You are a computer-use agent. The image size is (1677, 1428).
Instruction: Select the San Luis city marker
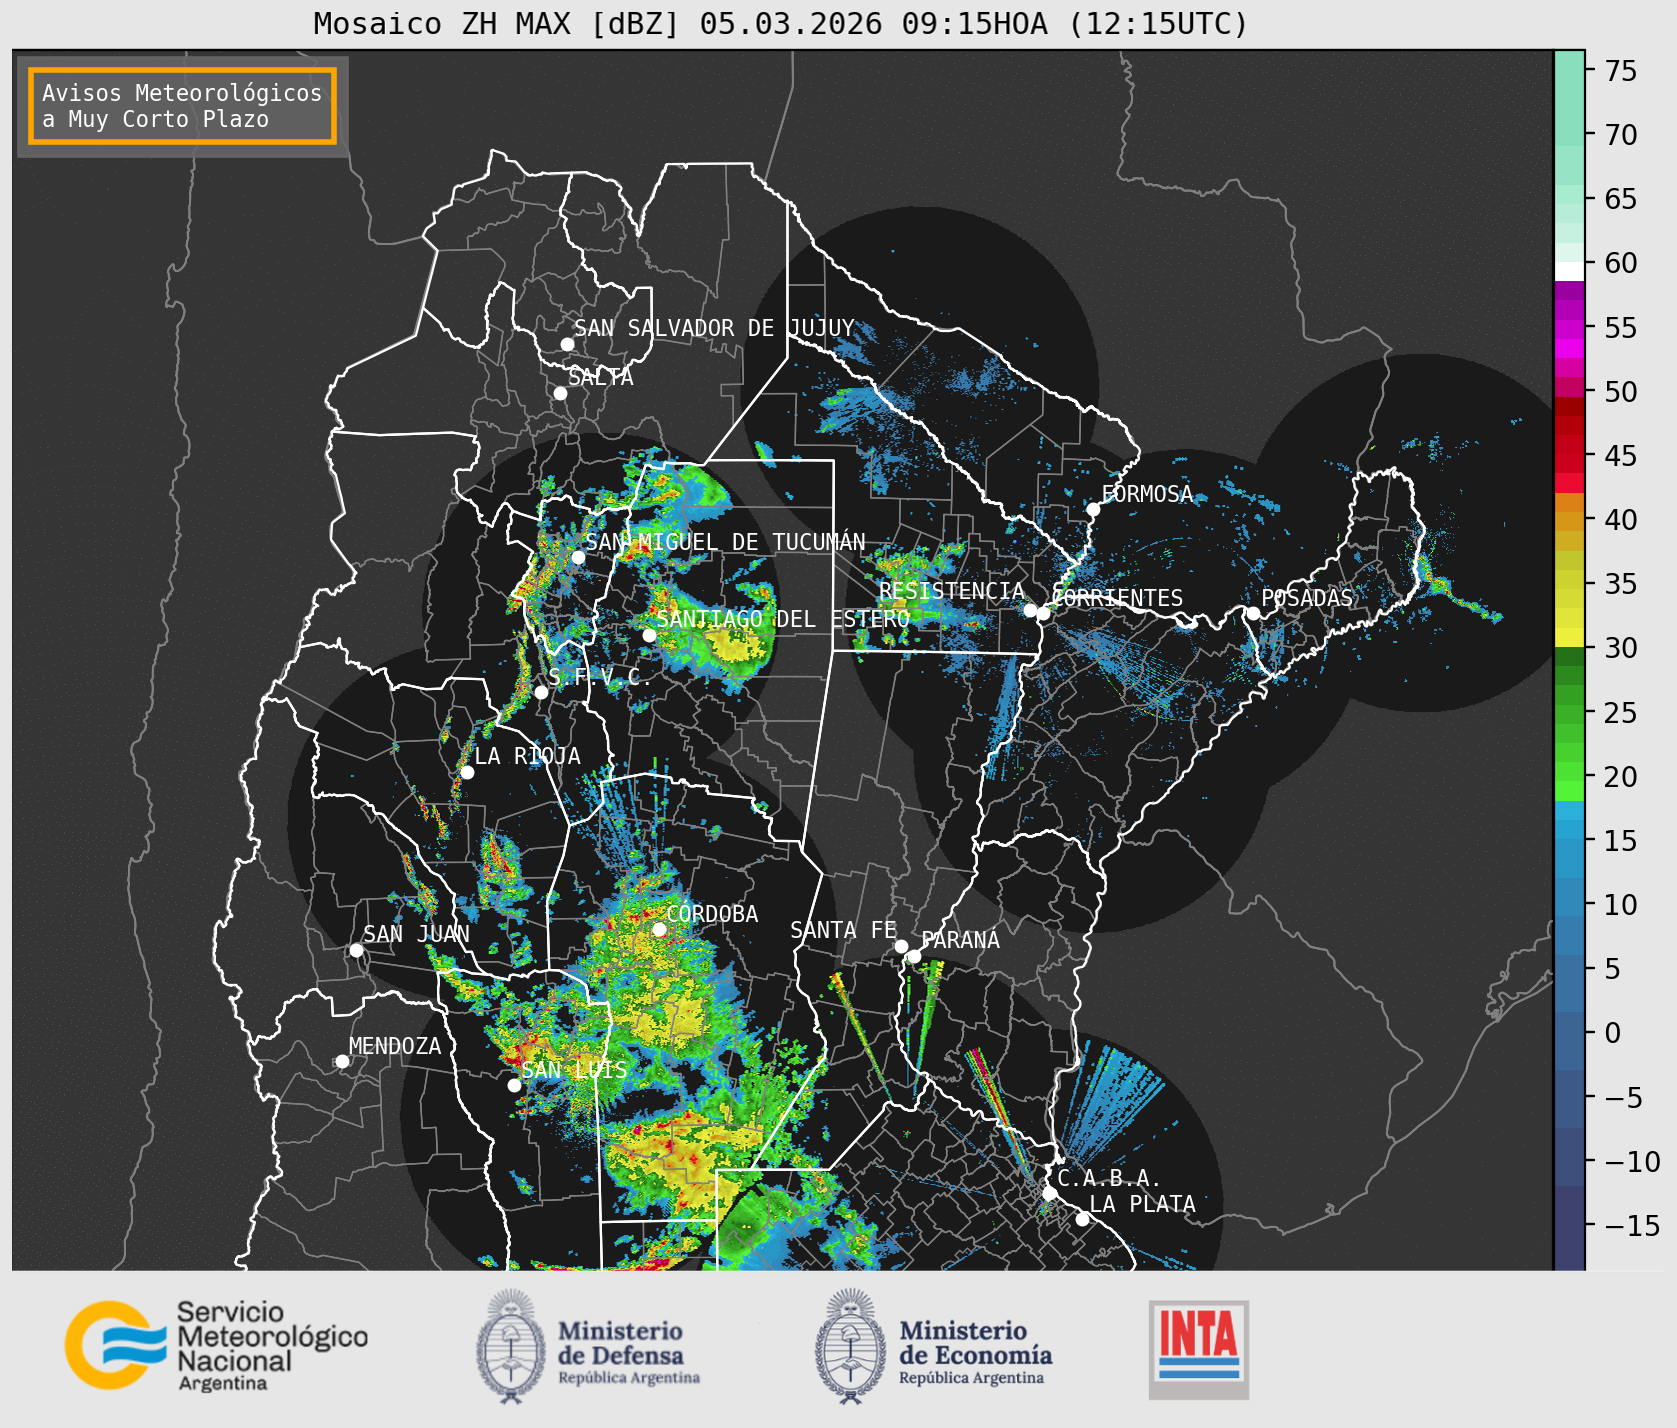coord(514,1085)
